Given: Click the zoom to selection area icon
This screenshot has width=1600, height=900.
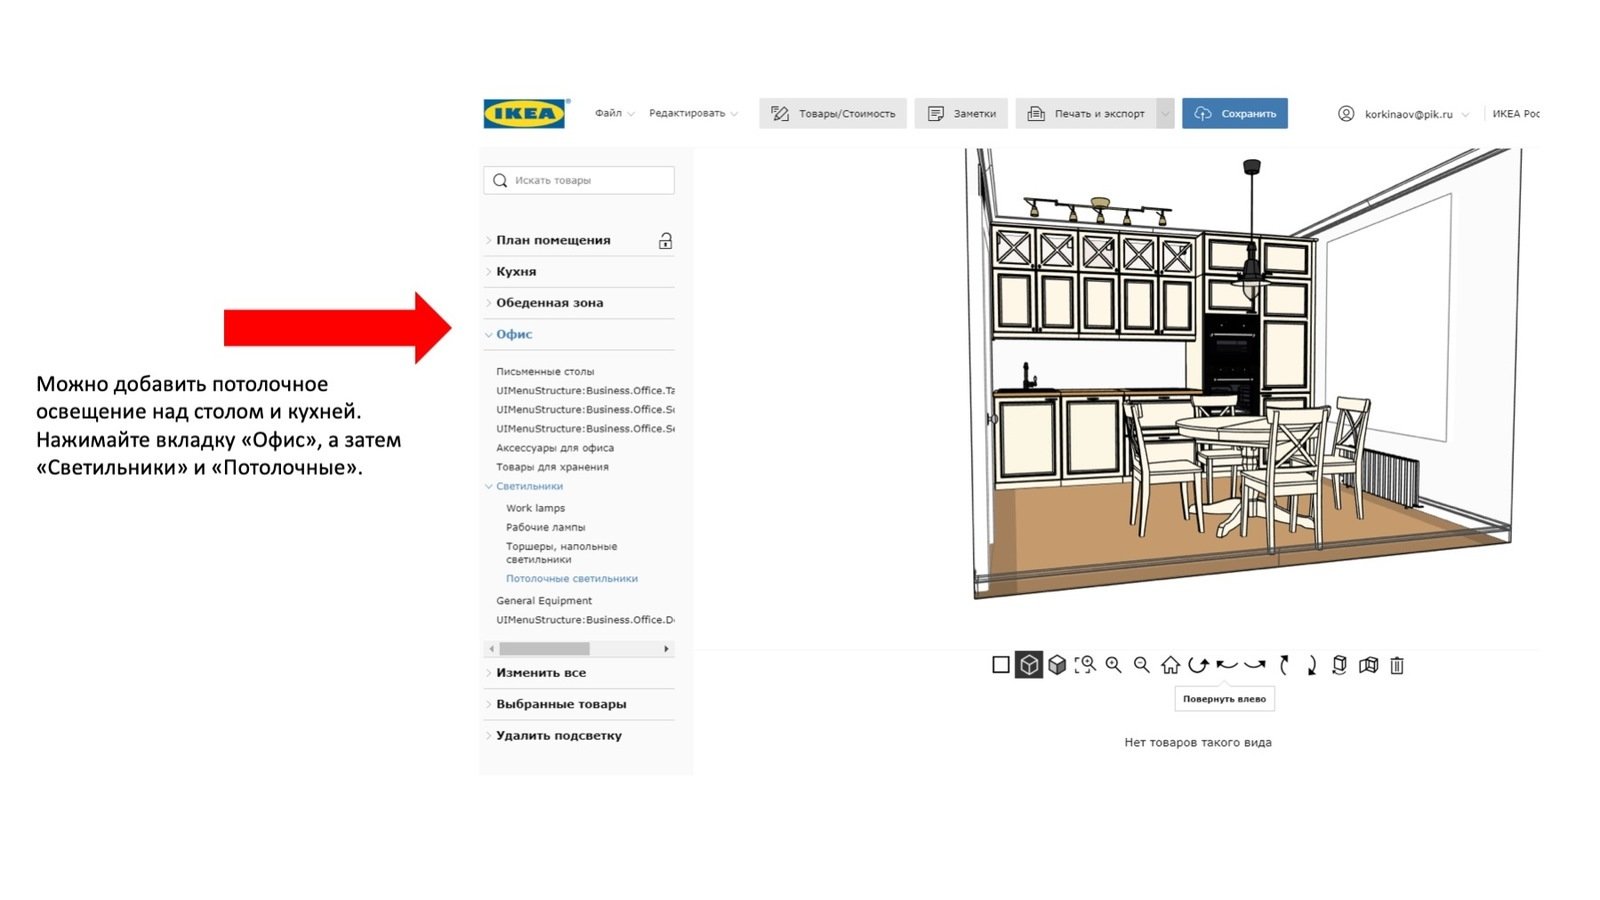Looking at the screenshot, I should (x=1085, y=665).
